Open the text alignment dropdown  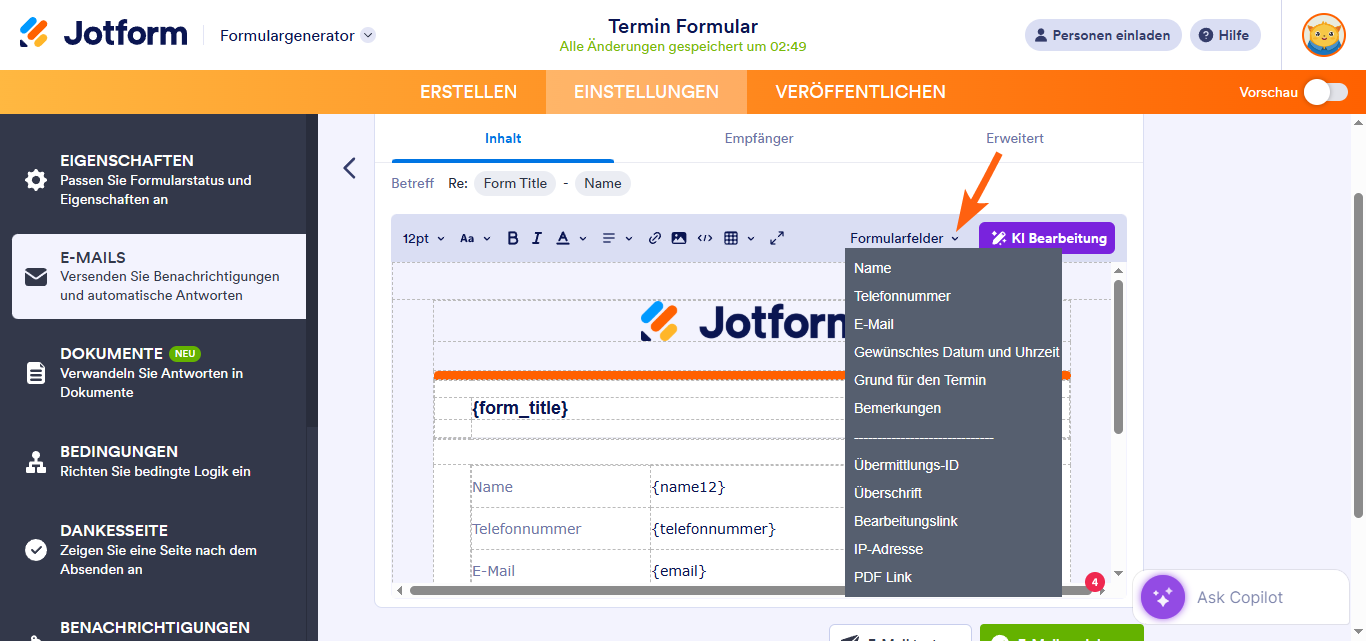[614, 238]
